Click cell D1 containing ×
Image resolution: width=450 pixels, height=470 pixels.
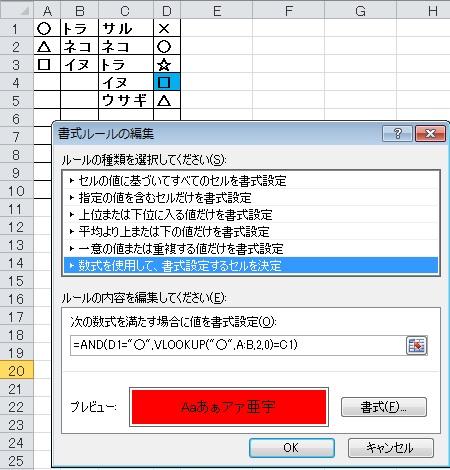tap(167, 28)
